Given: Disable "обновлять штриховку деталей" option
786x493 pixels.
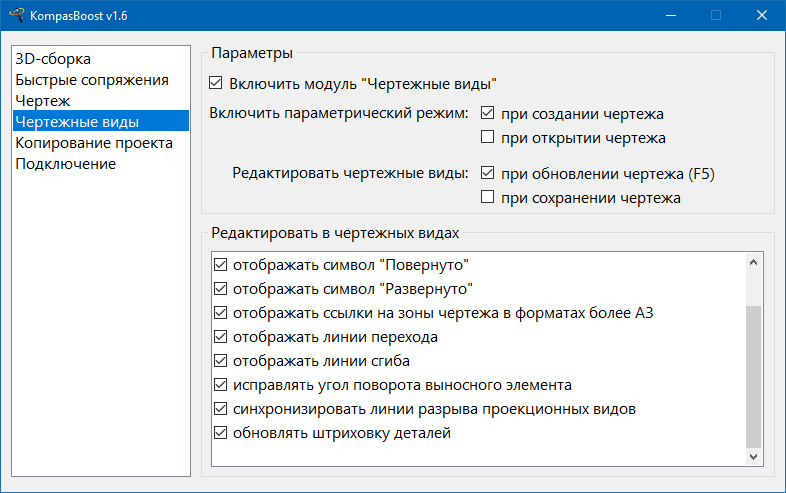Looking at the screenshot, I should (221, 434).
